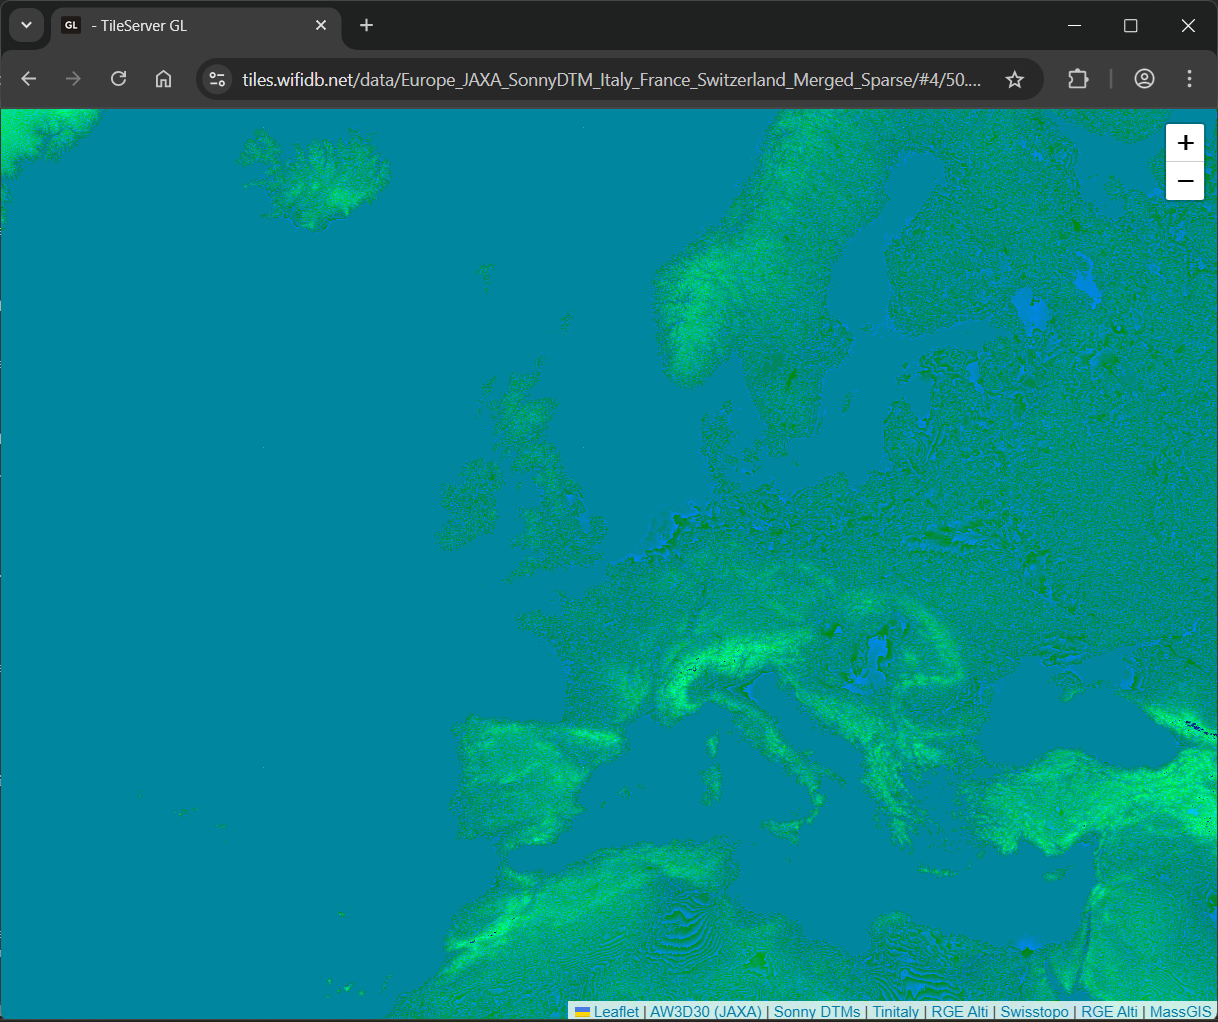Open the Leaflet attribution link

pos(616,1012)
